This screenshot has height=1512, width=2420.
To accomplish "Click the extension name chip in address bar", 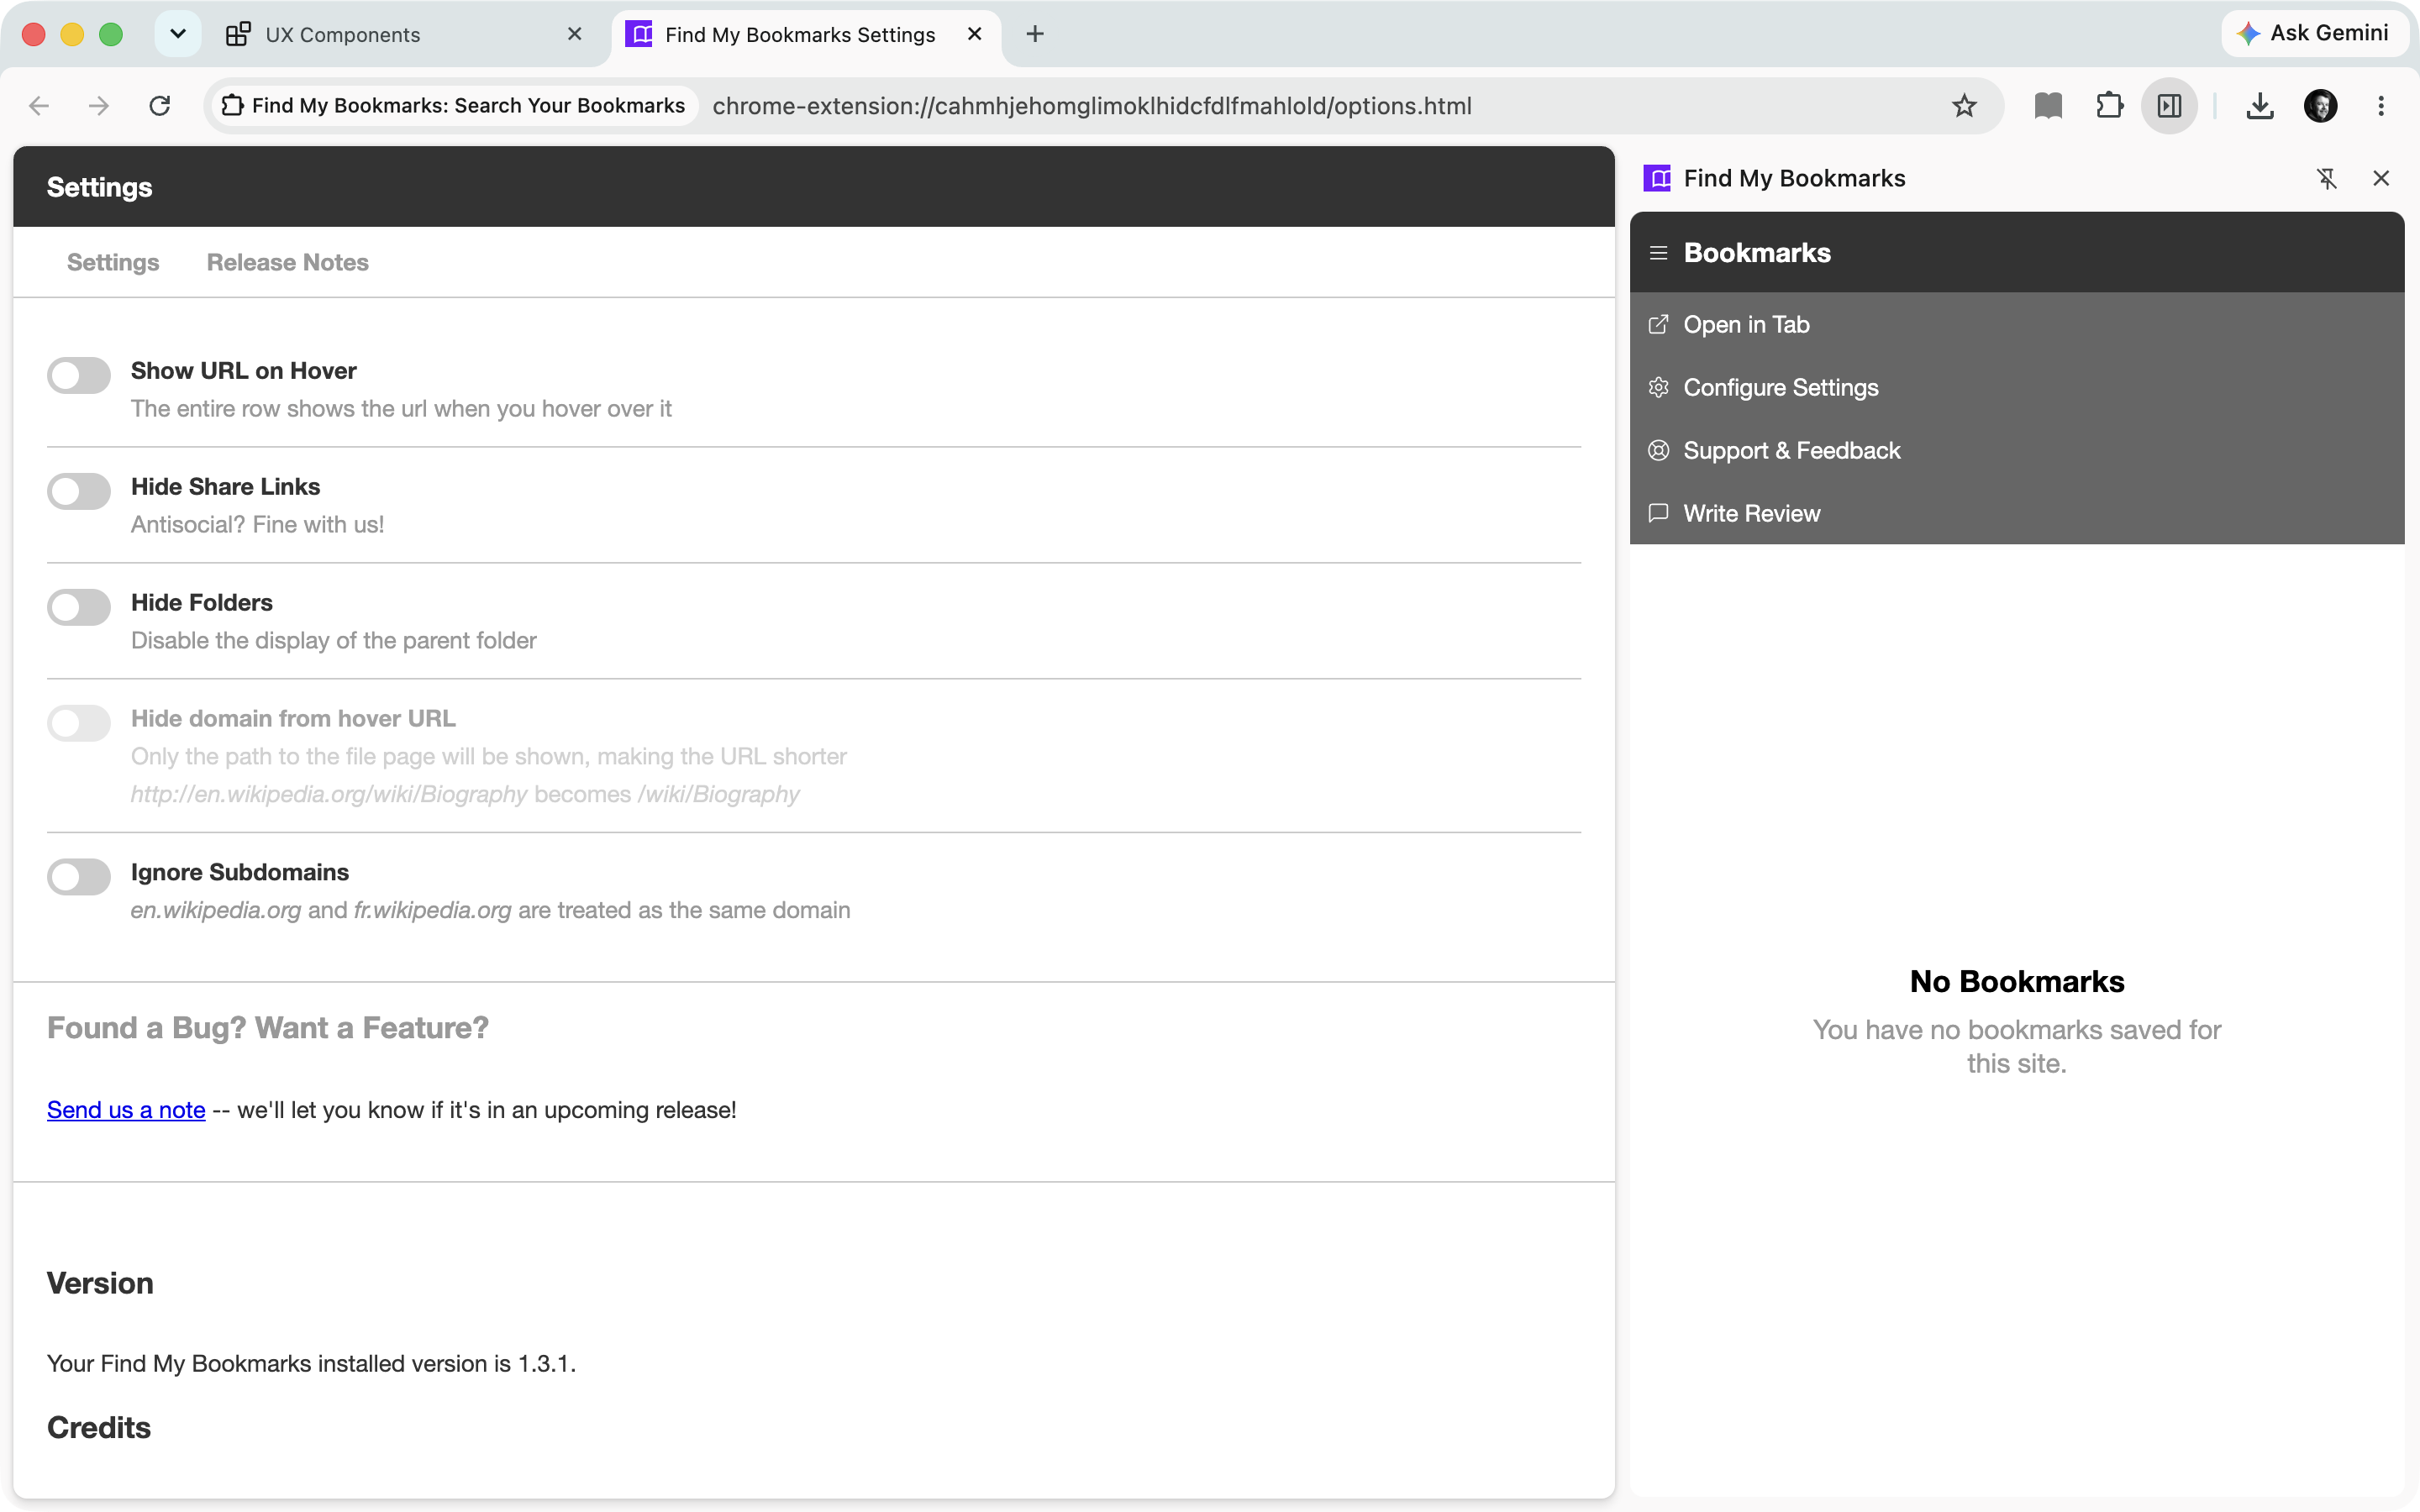I will 454,106.
